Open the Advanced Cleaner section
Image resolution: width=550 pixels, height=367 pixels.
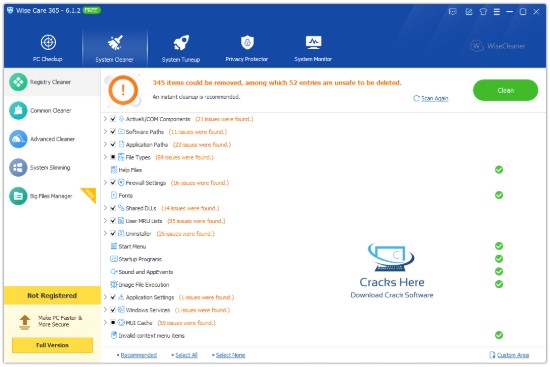52,139
